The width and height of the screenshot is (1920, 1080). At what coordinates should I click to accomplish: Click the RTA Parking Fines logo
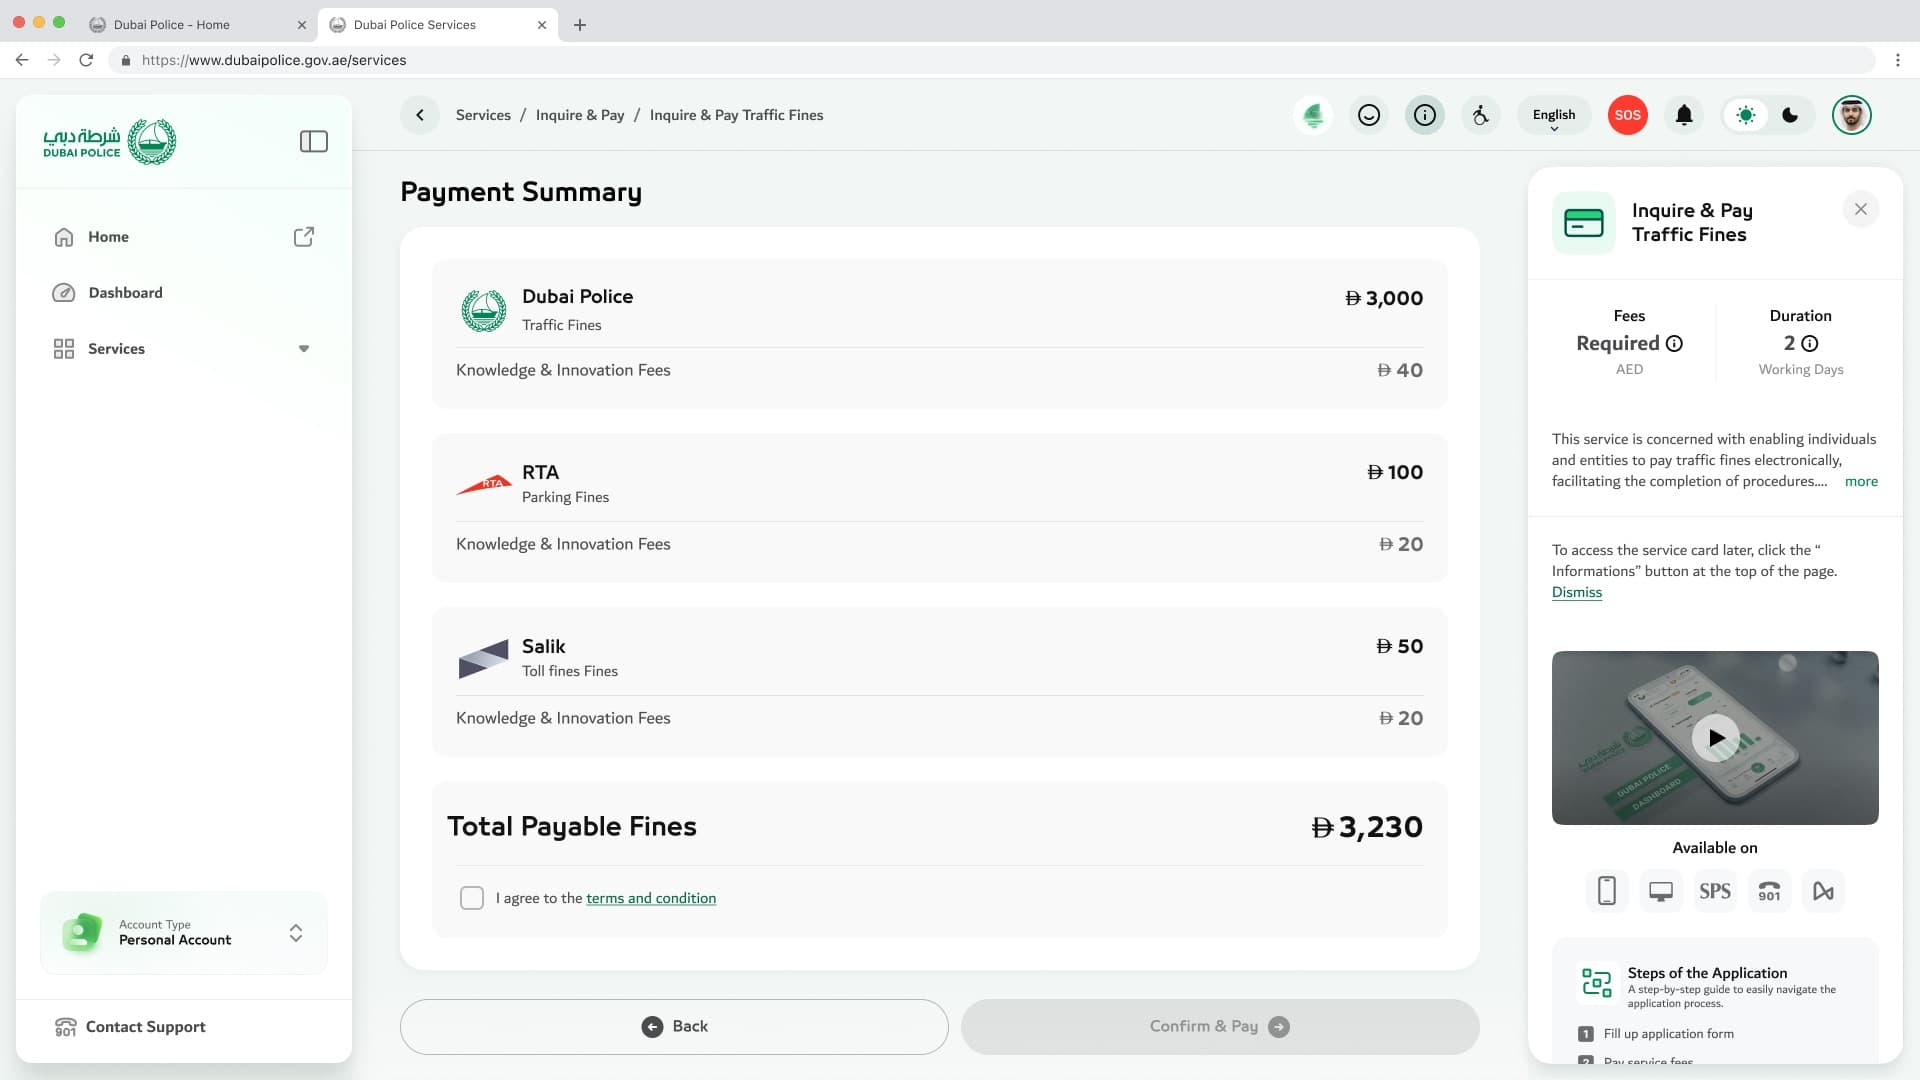click(x=484, y=484)
